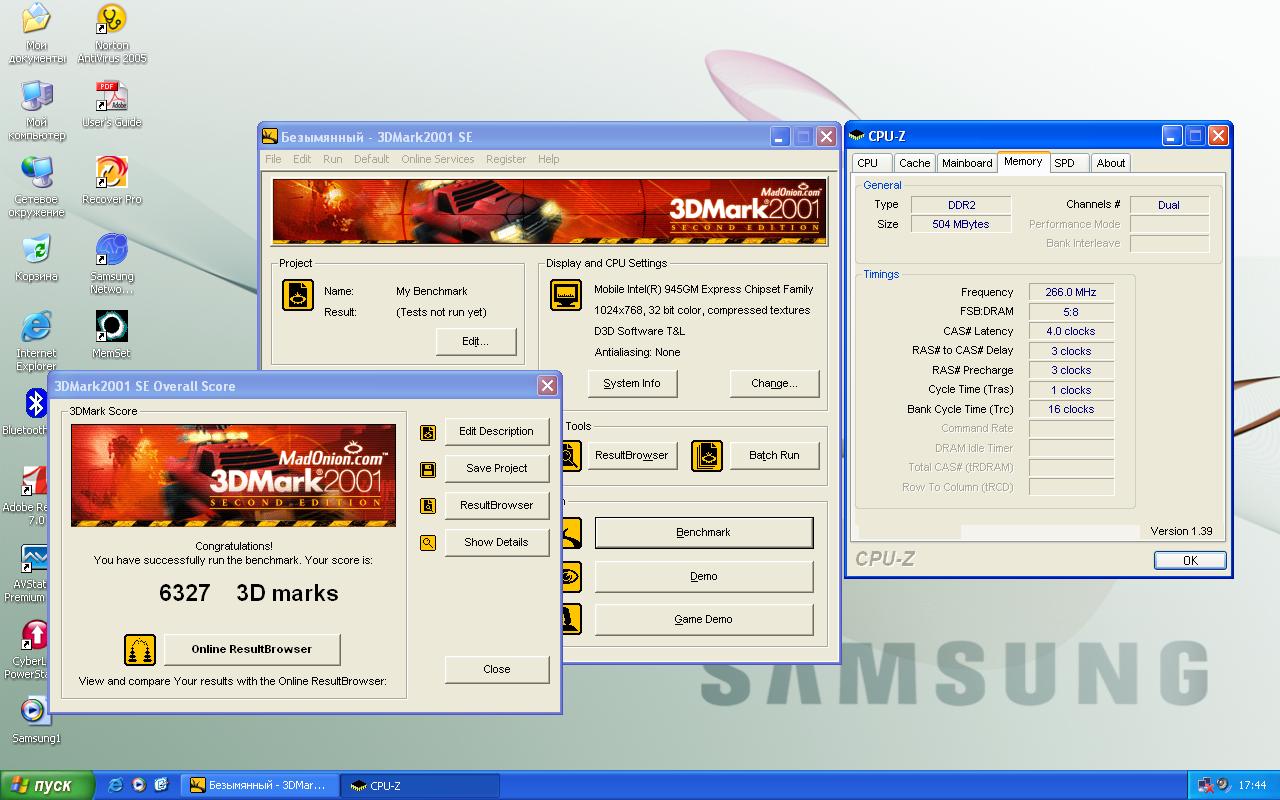Switch to CPU-Z taskbar button
1280x800 pixels.
tap(420, 785)
